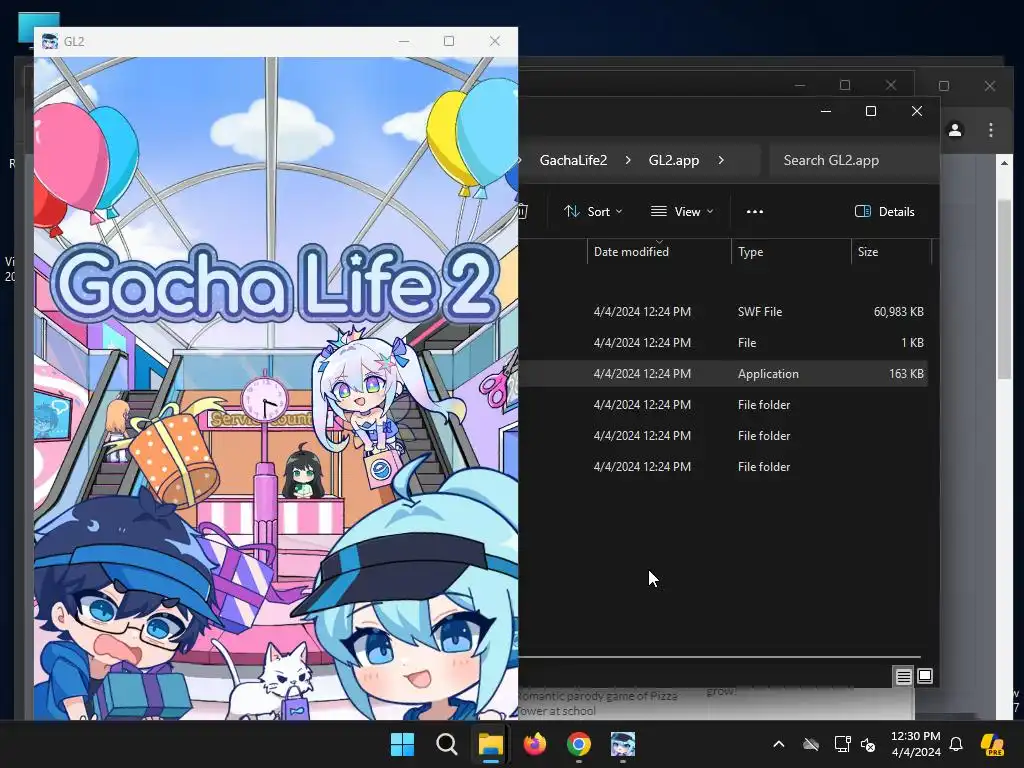Select the second File folder row
Screen dimensions: 1024x768
point(724,436)
